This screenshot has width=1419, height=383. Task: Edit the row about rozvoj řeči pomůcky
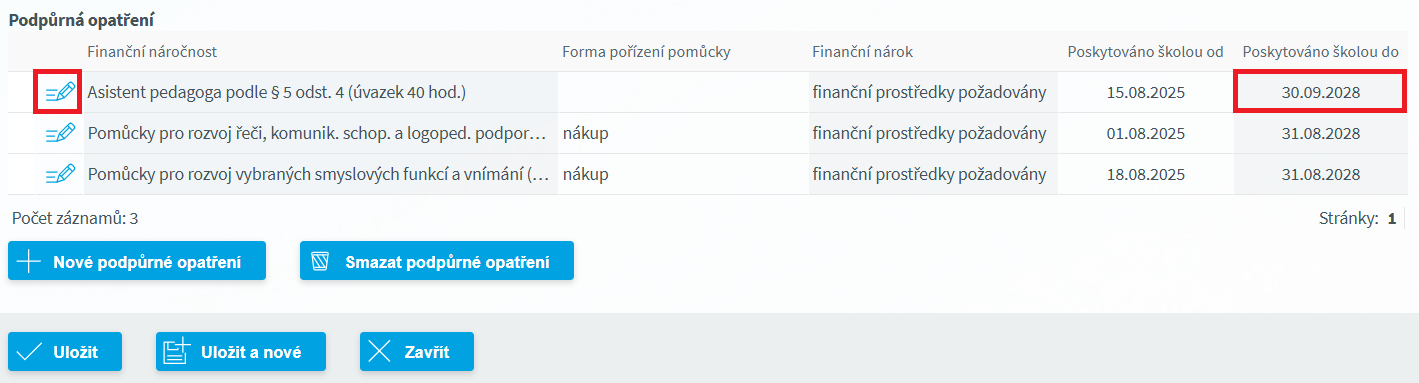click(60, 133)
